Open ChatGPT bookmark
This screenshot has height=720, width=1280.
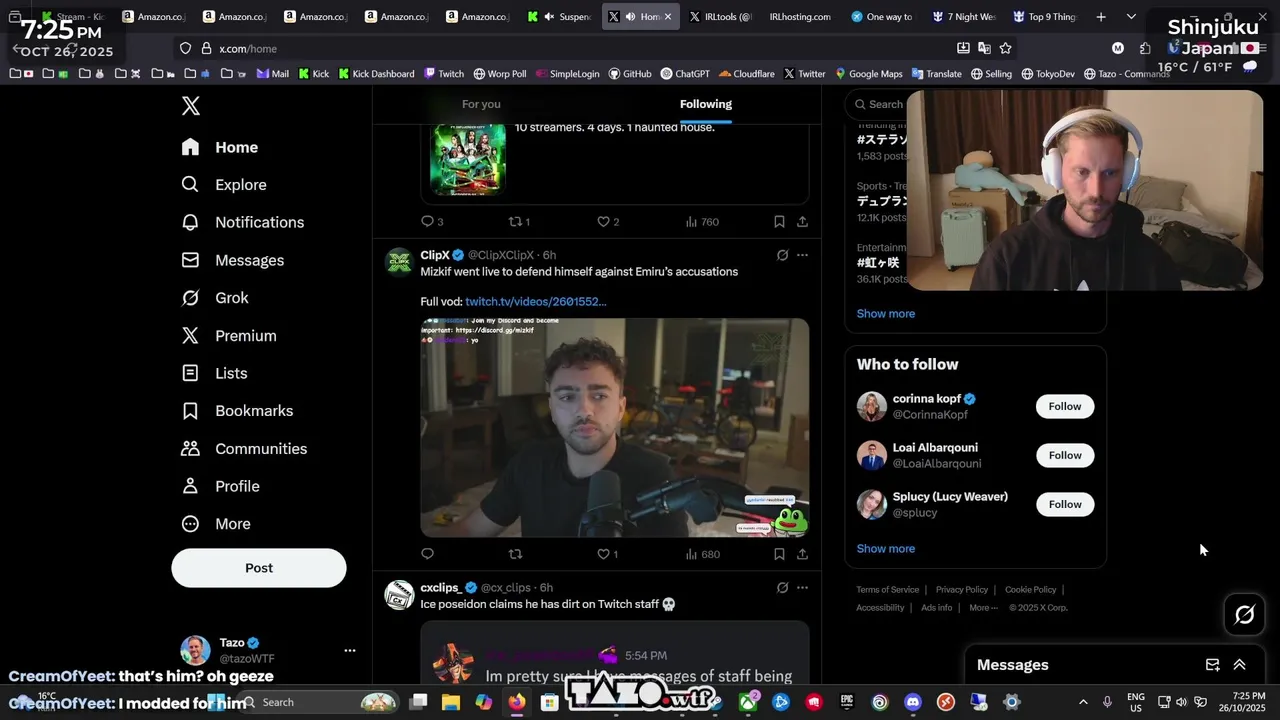684,73
